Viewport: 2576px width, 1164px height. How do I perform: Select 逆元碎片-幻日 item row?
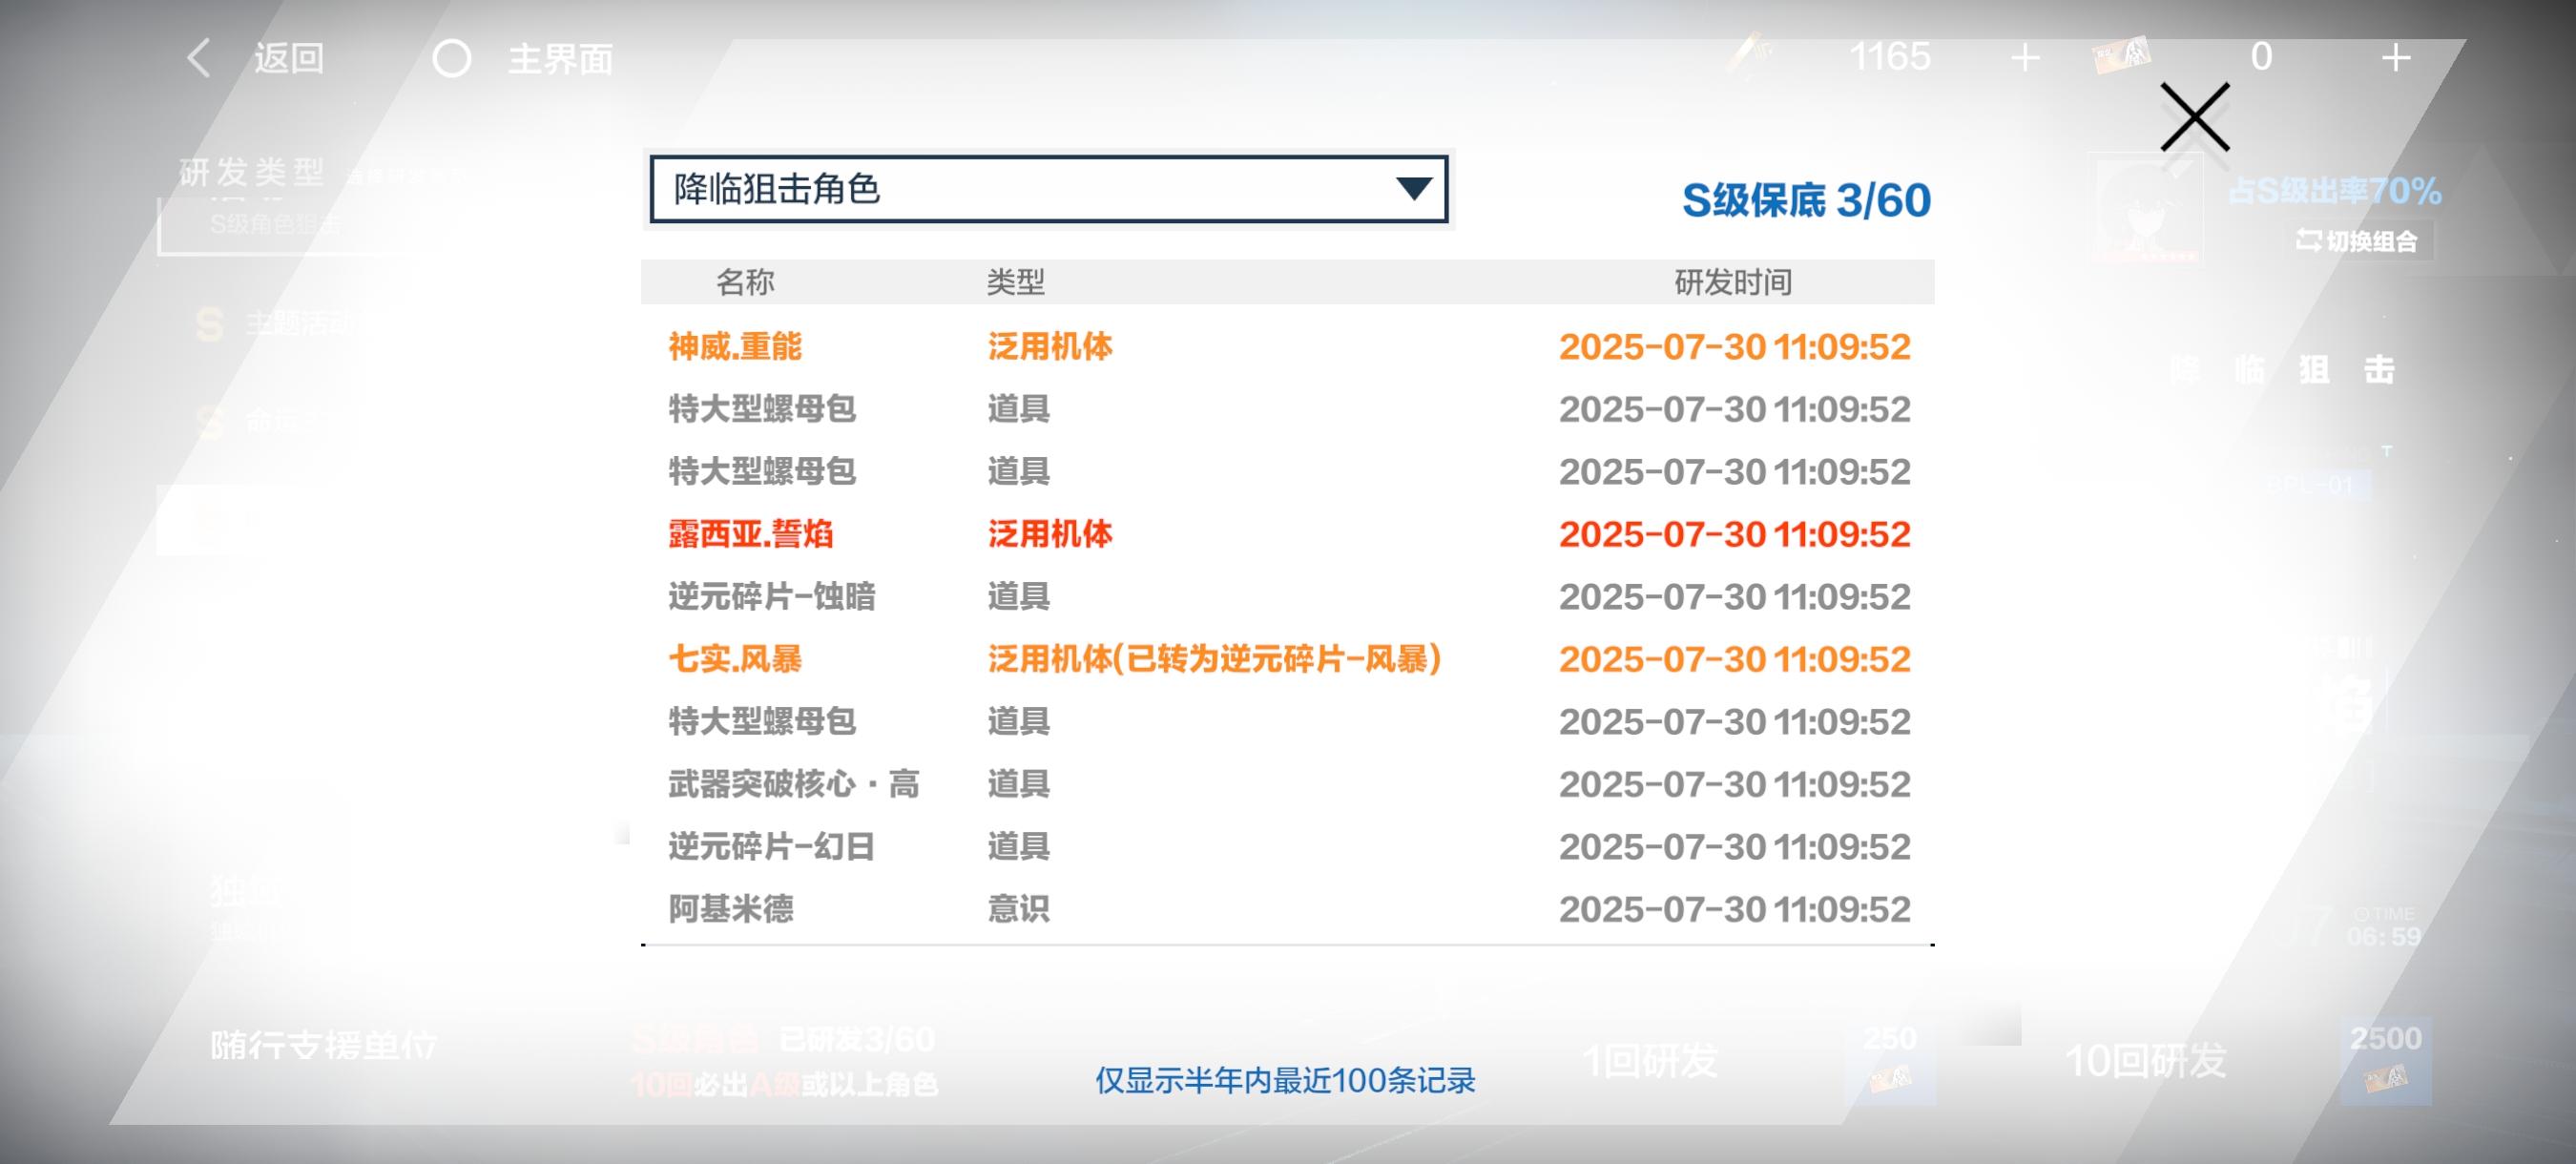pos(1288,847)
